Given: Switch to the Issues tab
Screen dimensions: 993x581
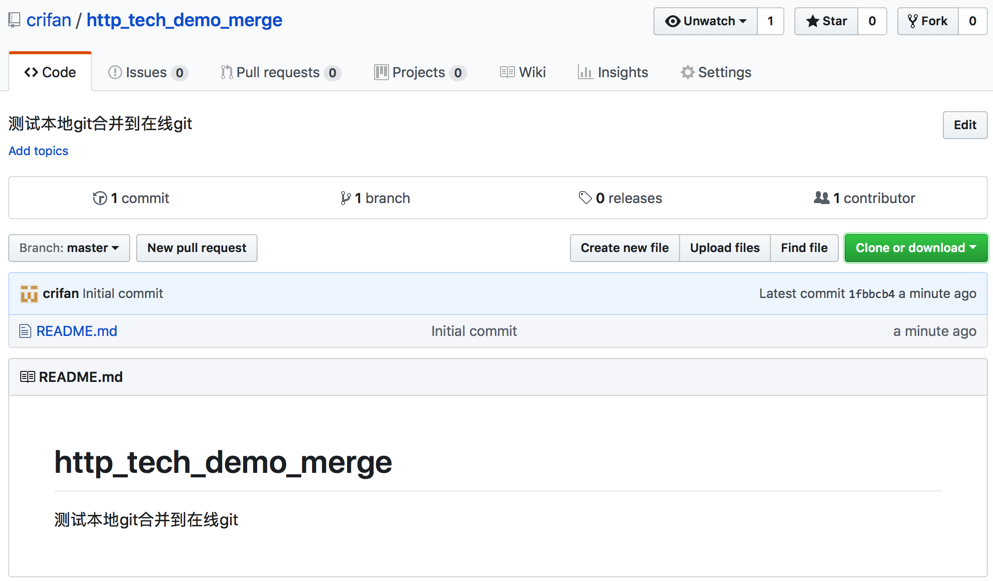Looking at the screenshot, I should point(147,72).
